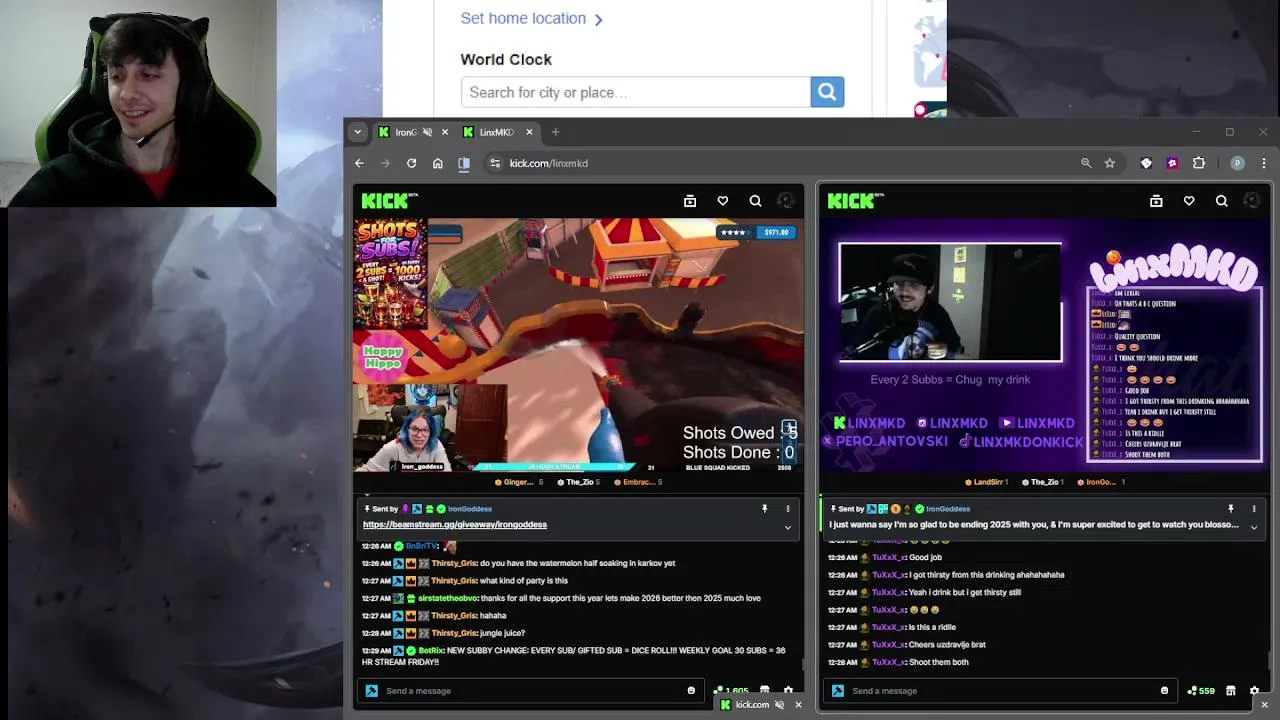Expand the right pinned message chevron
The width and height of the screenshot is (1280, 720).
(1254, 527)
